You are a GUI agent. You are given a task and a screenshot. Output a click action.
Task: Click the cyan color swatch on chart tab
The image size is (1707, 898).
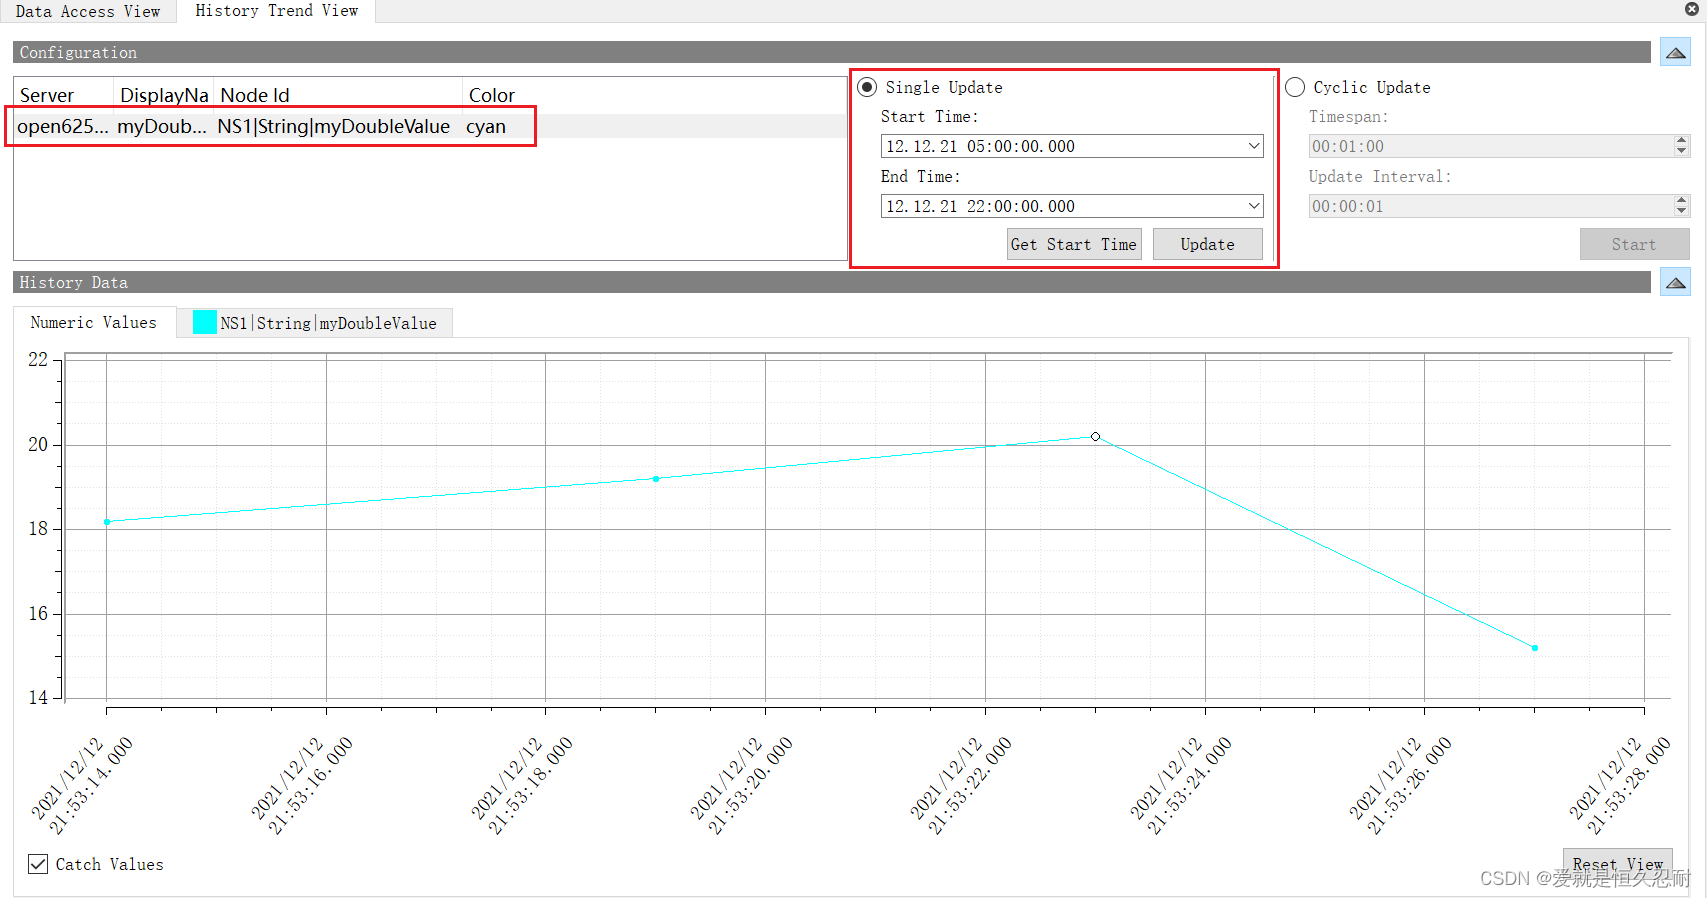pos(205,322)
